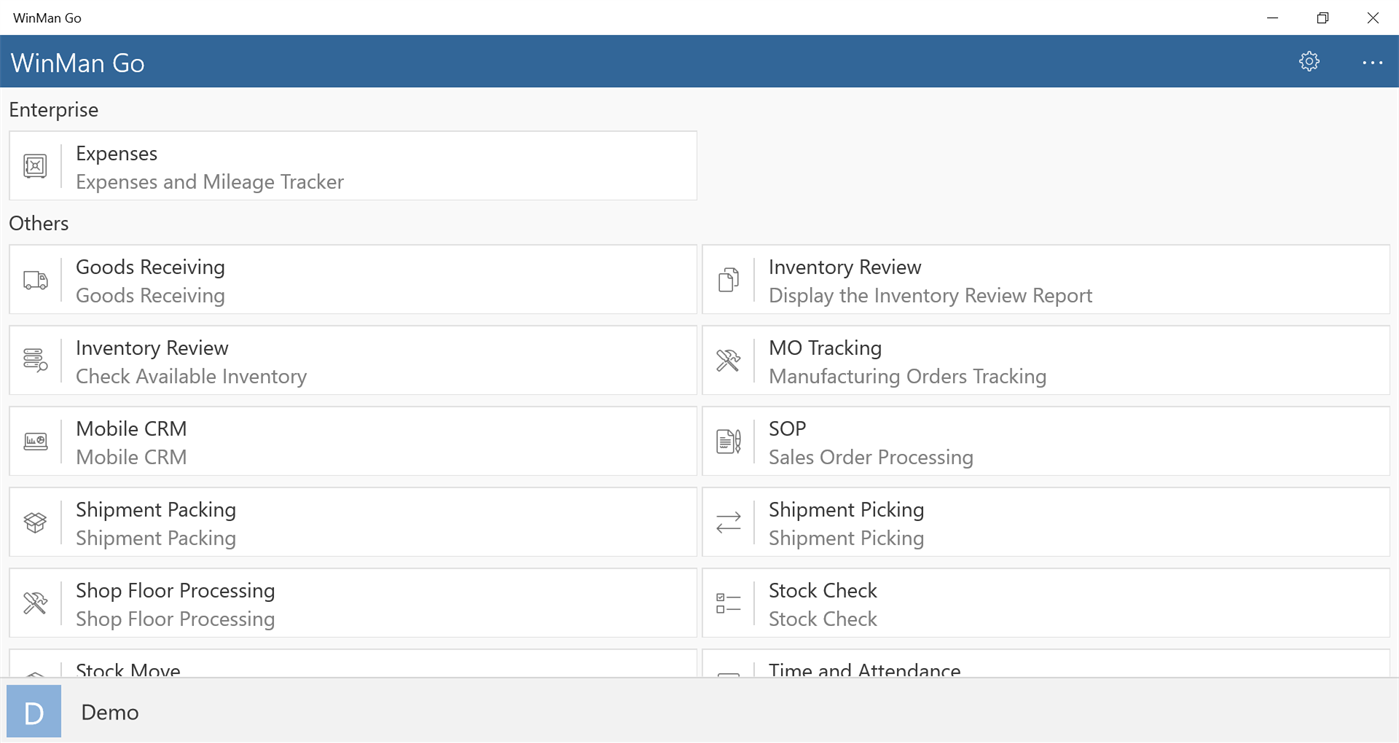Select the Demo user name label
The width and height of the screenshot is (1399, 743).
(110, 713)
